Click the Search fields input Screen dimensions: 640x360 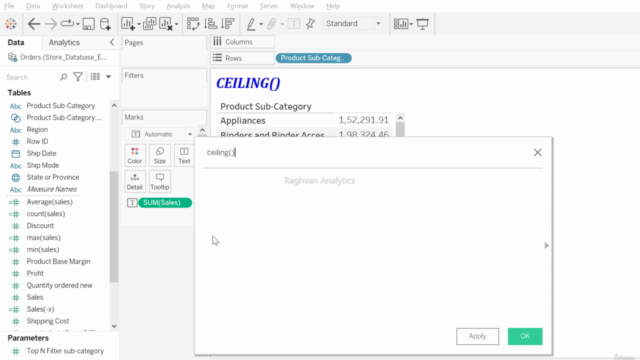click(31, 77)
